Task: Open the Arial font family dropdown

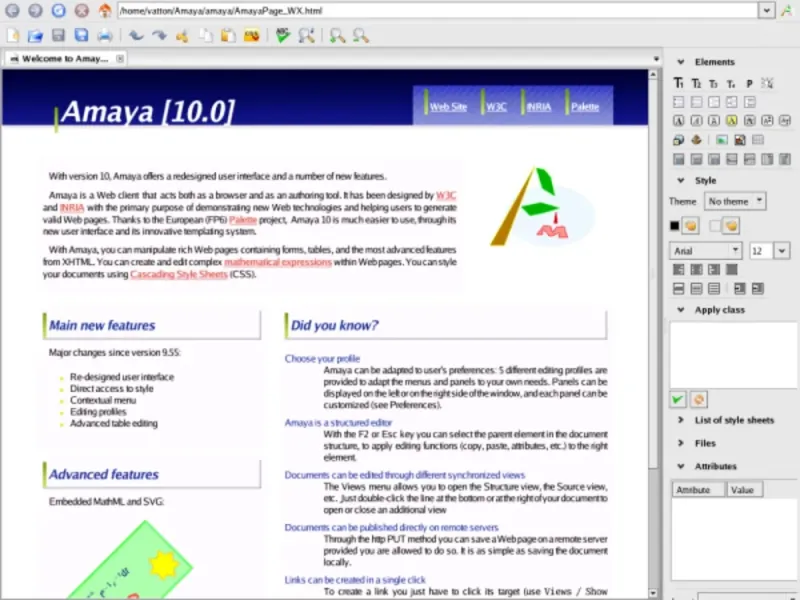Action: (706, 251)
